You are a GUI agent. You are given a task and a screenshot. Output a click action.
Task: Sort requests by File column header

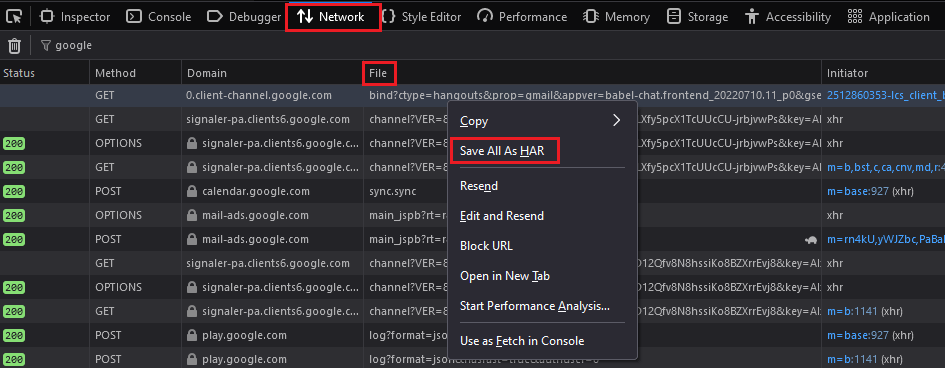(378, 73)
